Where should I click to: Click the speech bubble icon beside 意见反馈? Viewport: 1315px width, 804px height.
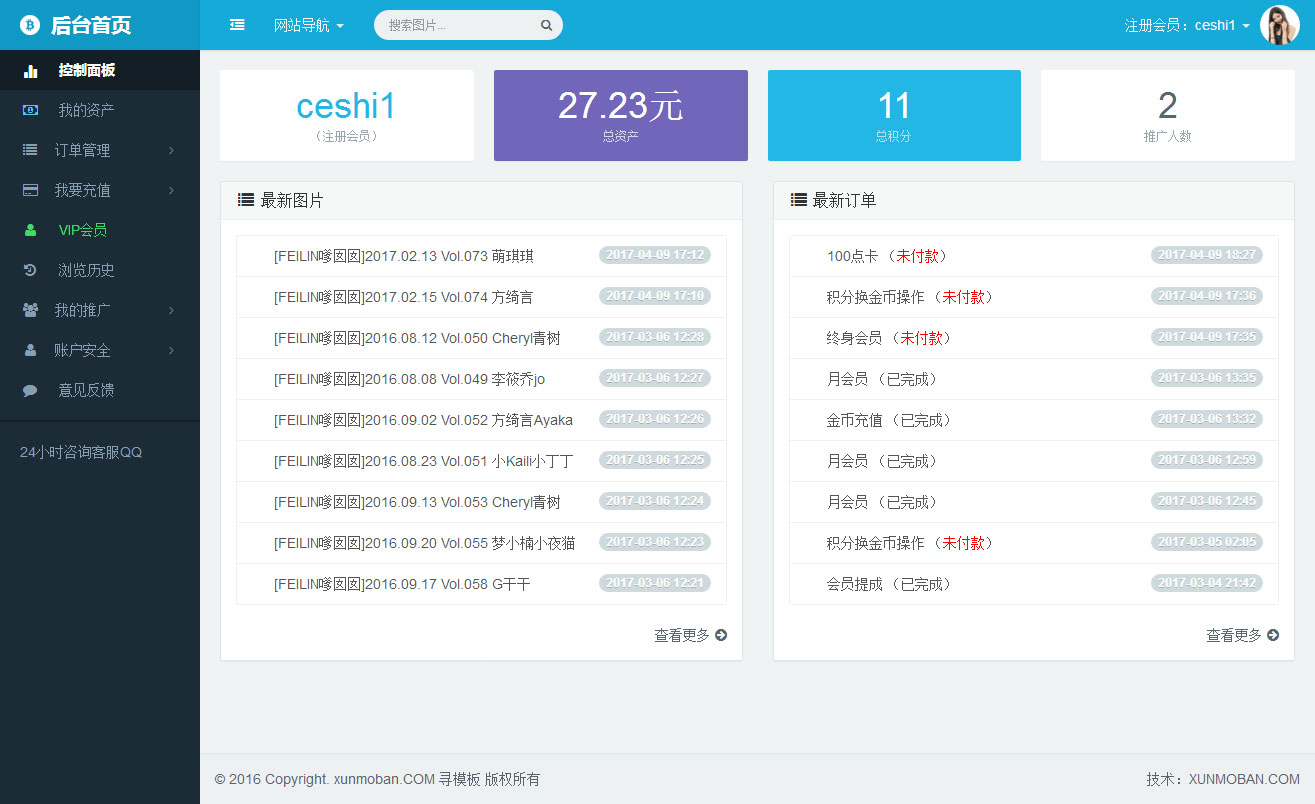coord(31,390)
